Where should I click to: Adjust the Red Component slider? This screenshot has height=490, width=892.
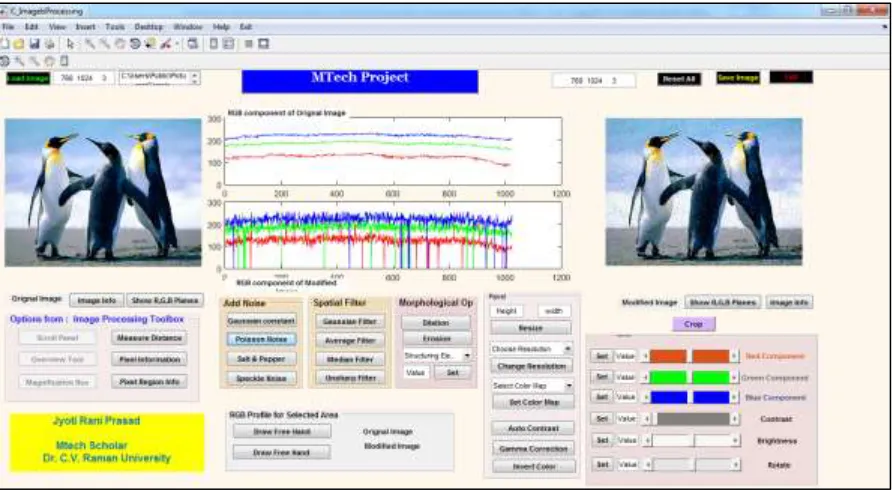[690, 356]
